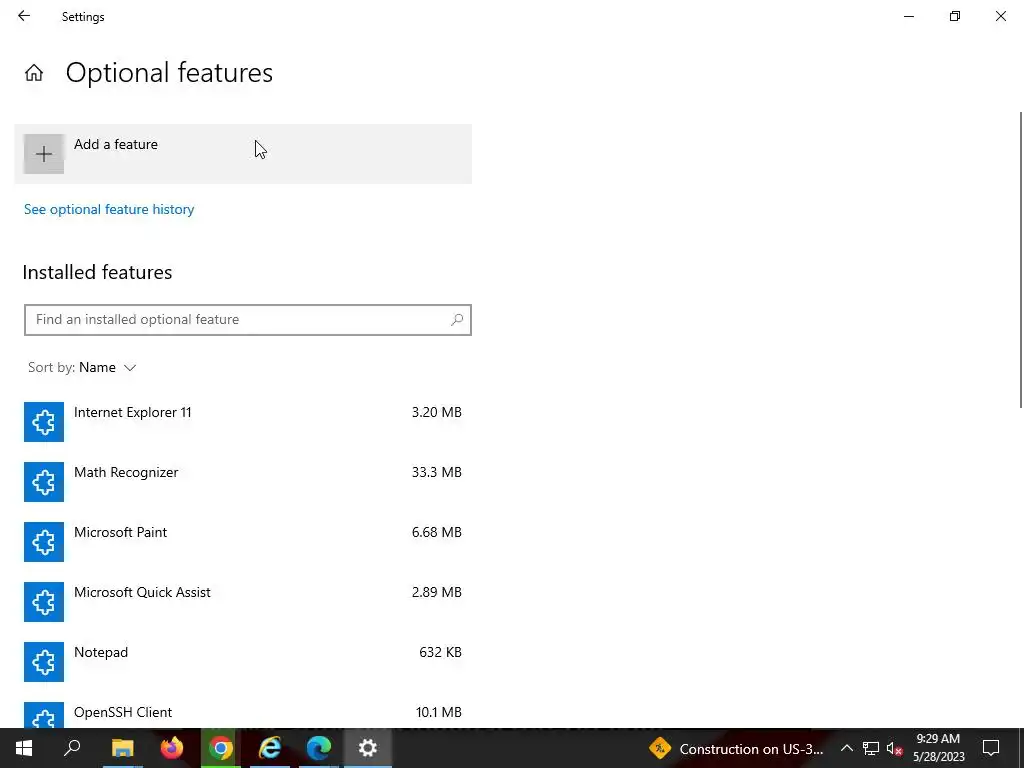Go to Settings home icon
1024x768 pixels.
coord(34,72)
